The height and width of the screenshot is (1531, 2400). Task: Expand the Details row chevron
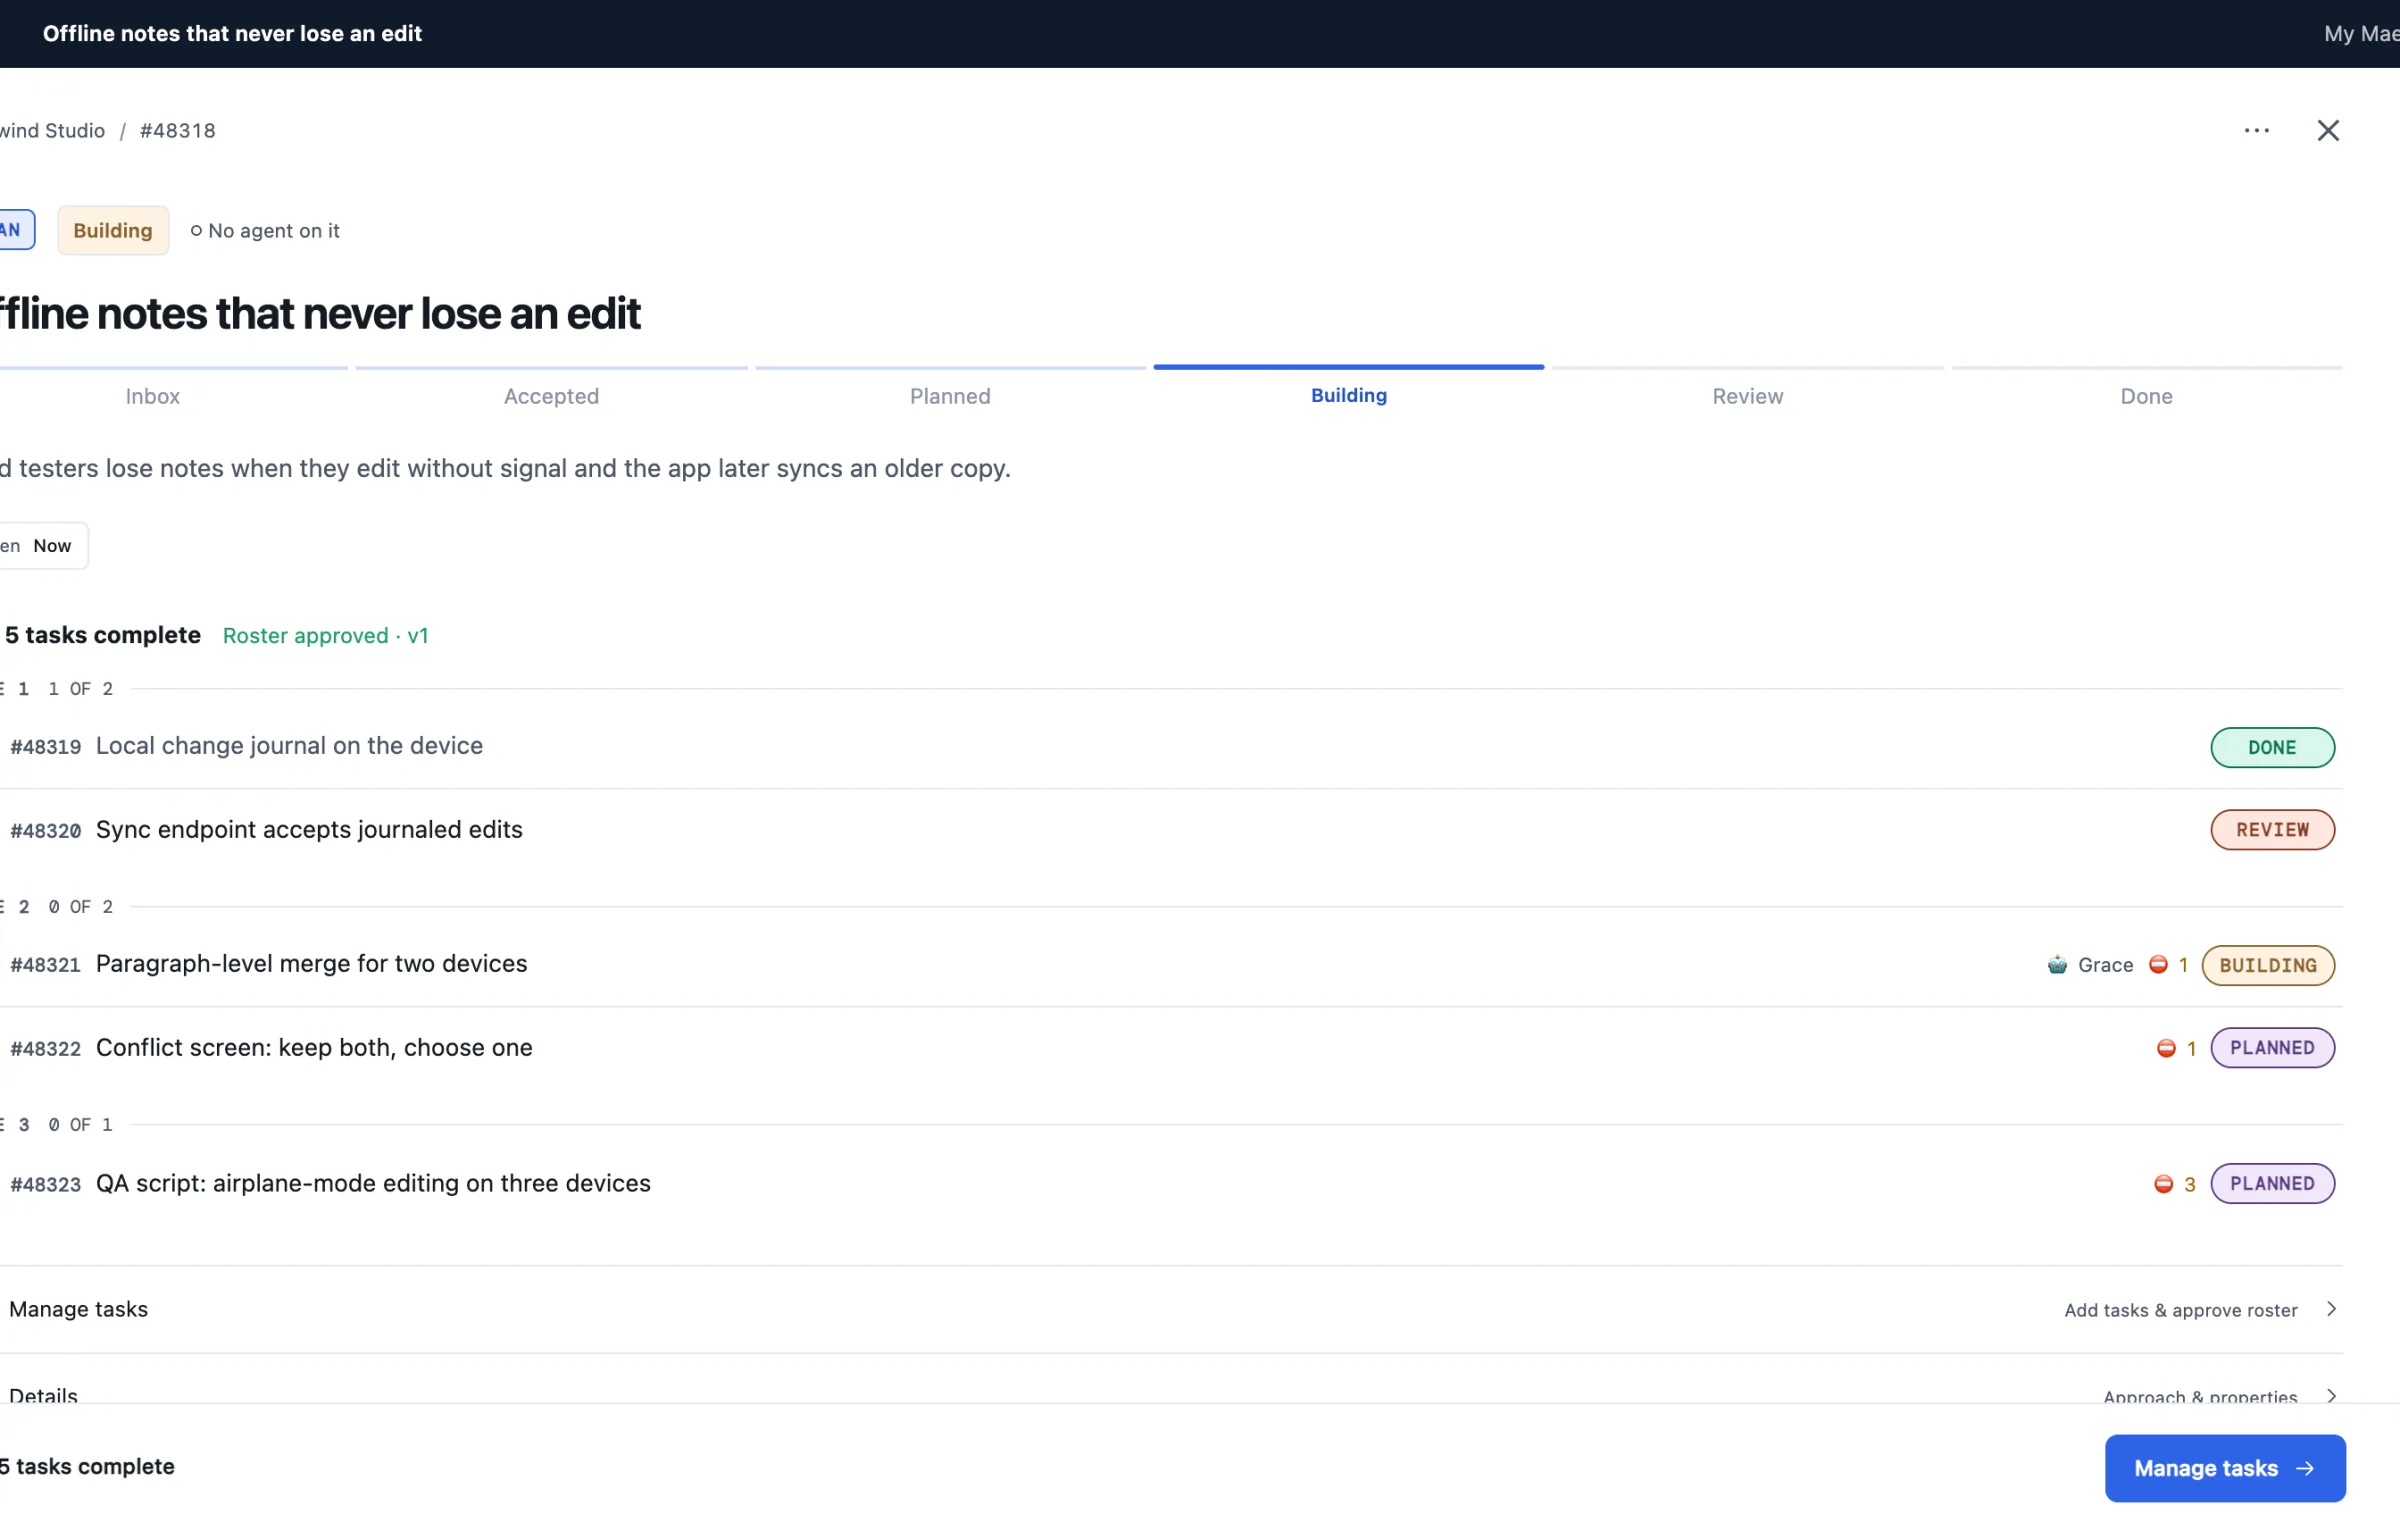[x=2331, y=1395]
